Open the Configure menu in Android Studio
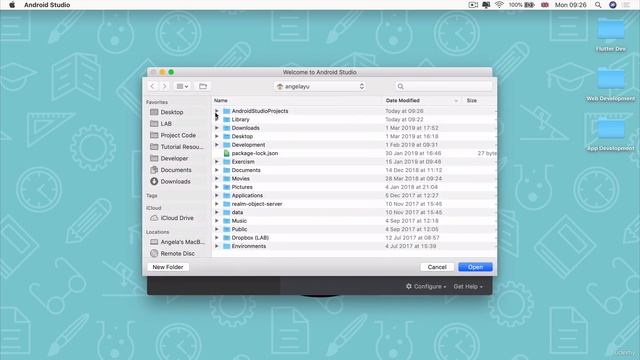Viewport: 640px width, 360px height. point(426,287)
